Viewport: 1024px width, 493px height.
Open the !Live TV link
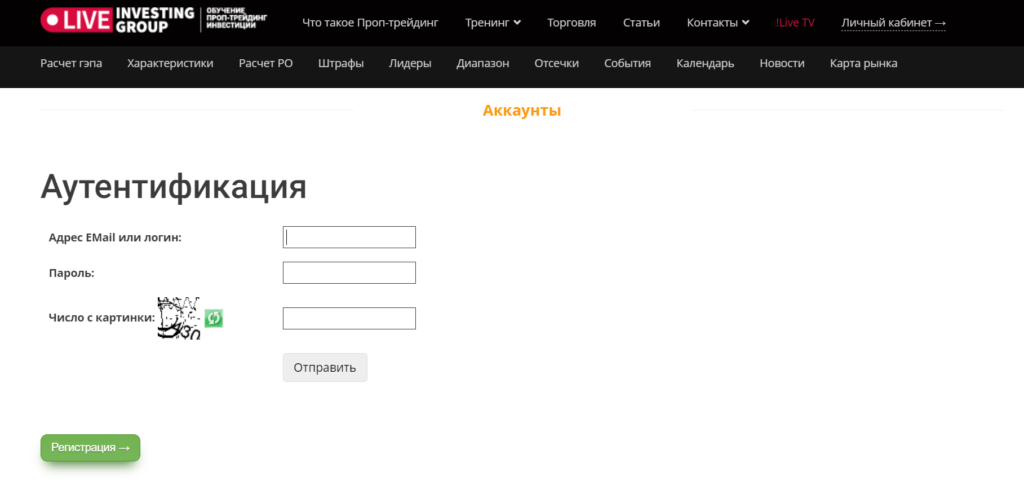tap(795, 23)
